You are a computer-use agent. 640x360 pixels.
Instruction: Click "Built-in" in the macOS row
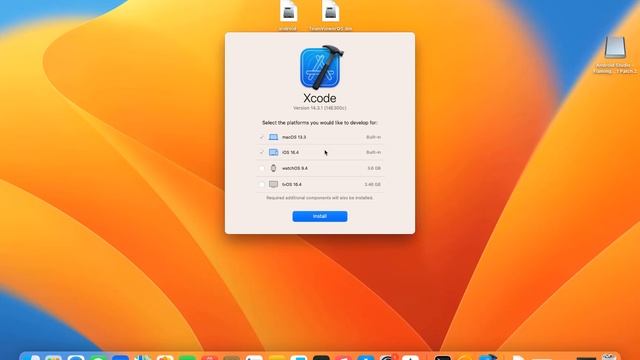pyautogui.click(x=373, y=137)
